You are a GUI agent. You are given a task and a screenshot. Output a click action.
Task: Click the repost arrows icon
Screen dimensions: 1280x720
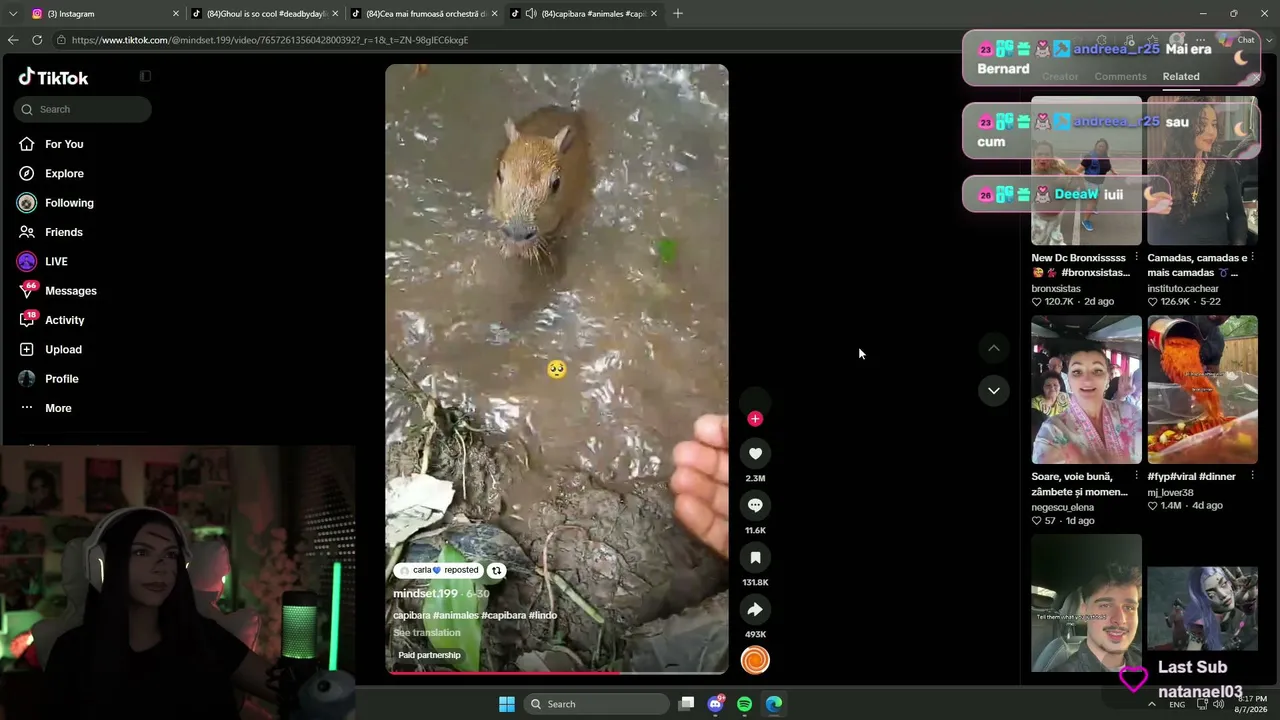496,570
